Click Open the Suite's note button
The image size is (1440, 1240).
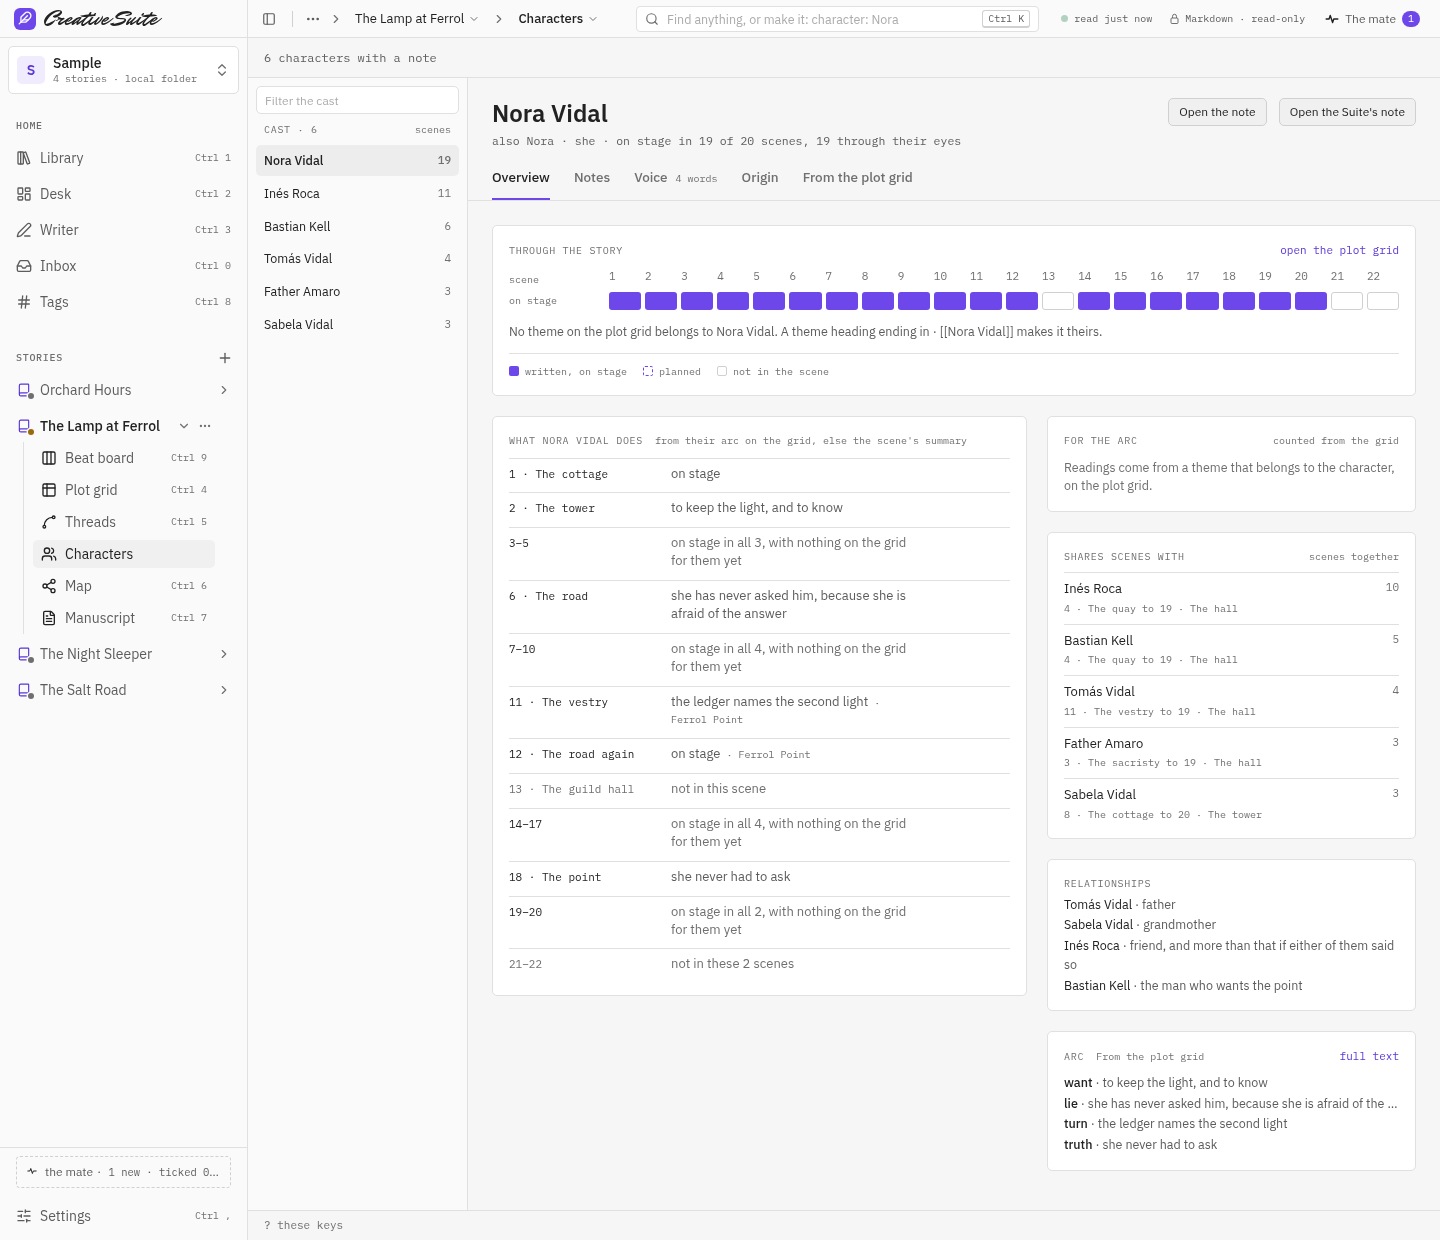click(x=1347, y=112)
